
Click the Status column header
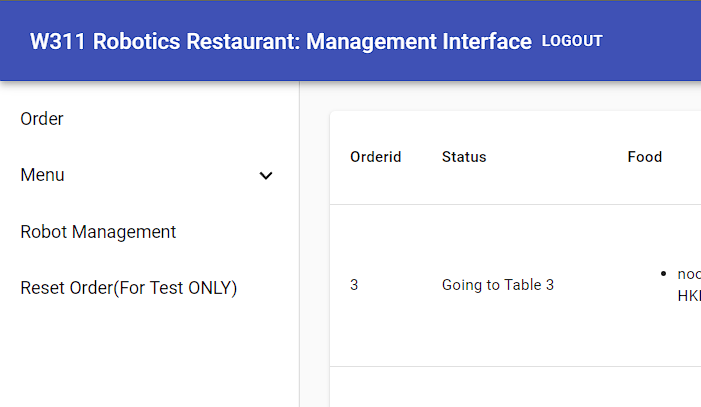[x=464, y=157]
